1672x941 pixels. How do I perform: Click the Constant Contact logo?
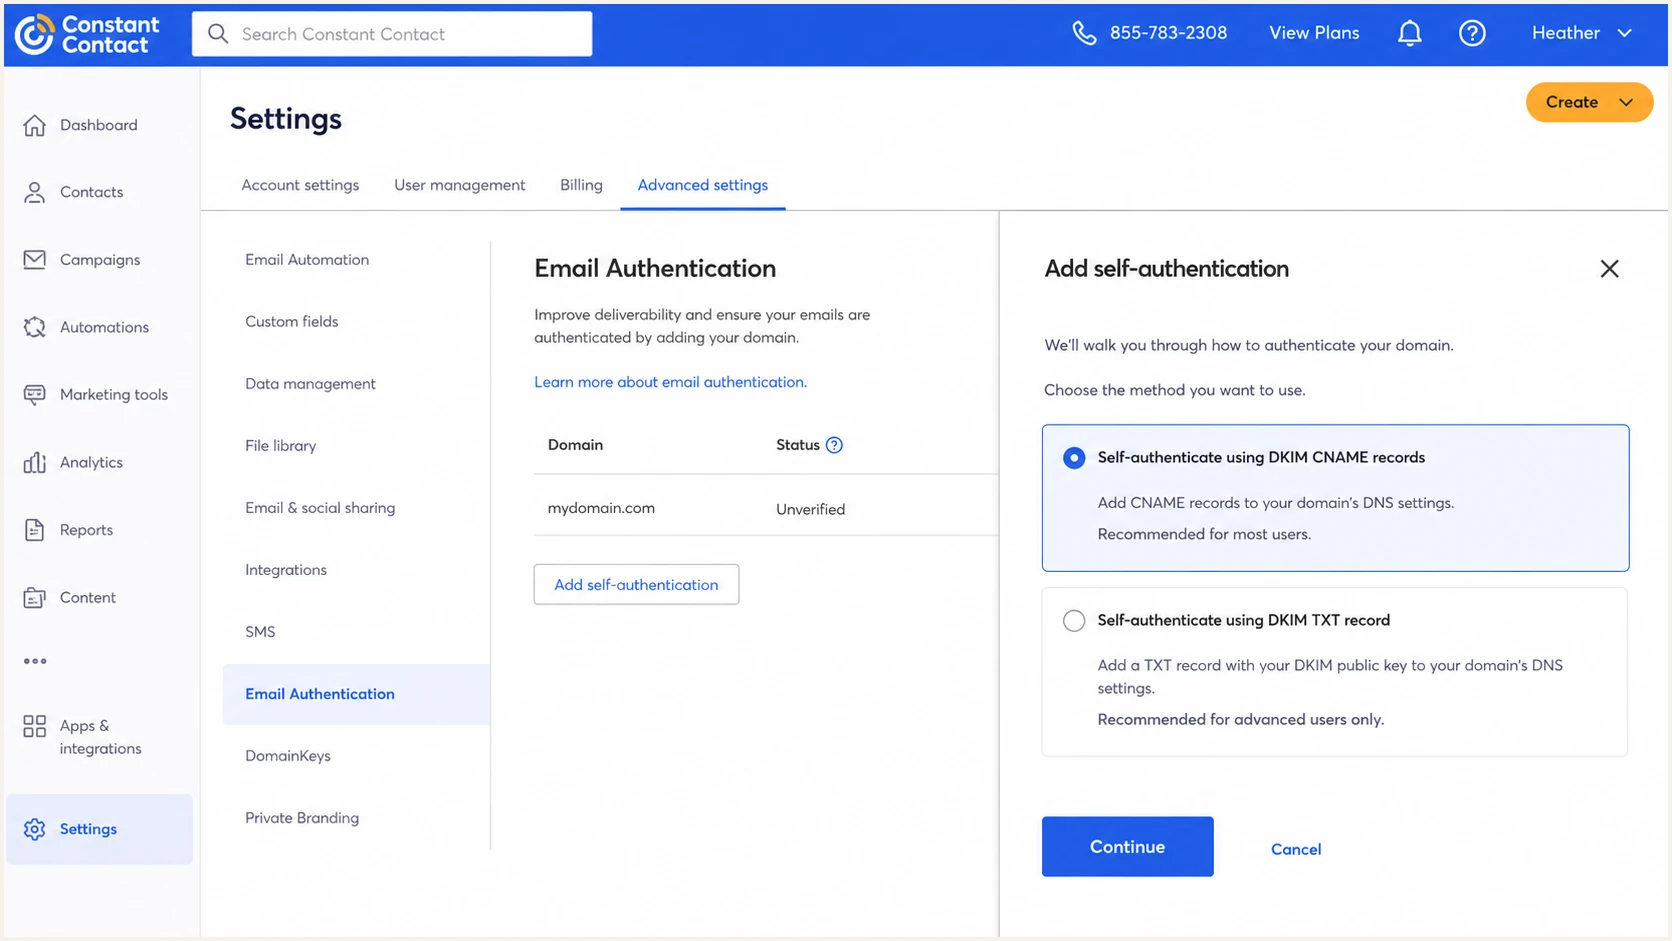[x=87, y=34]
